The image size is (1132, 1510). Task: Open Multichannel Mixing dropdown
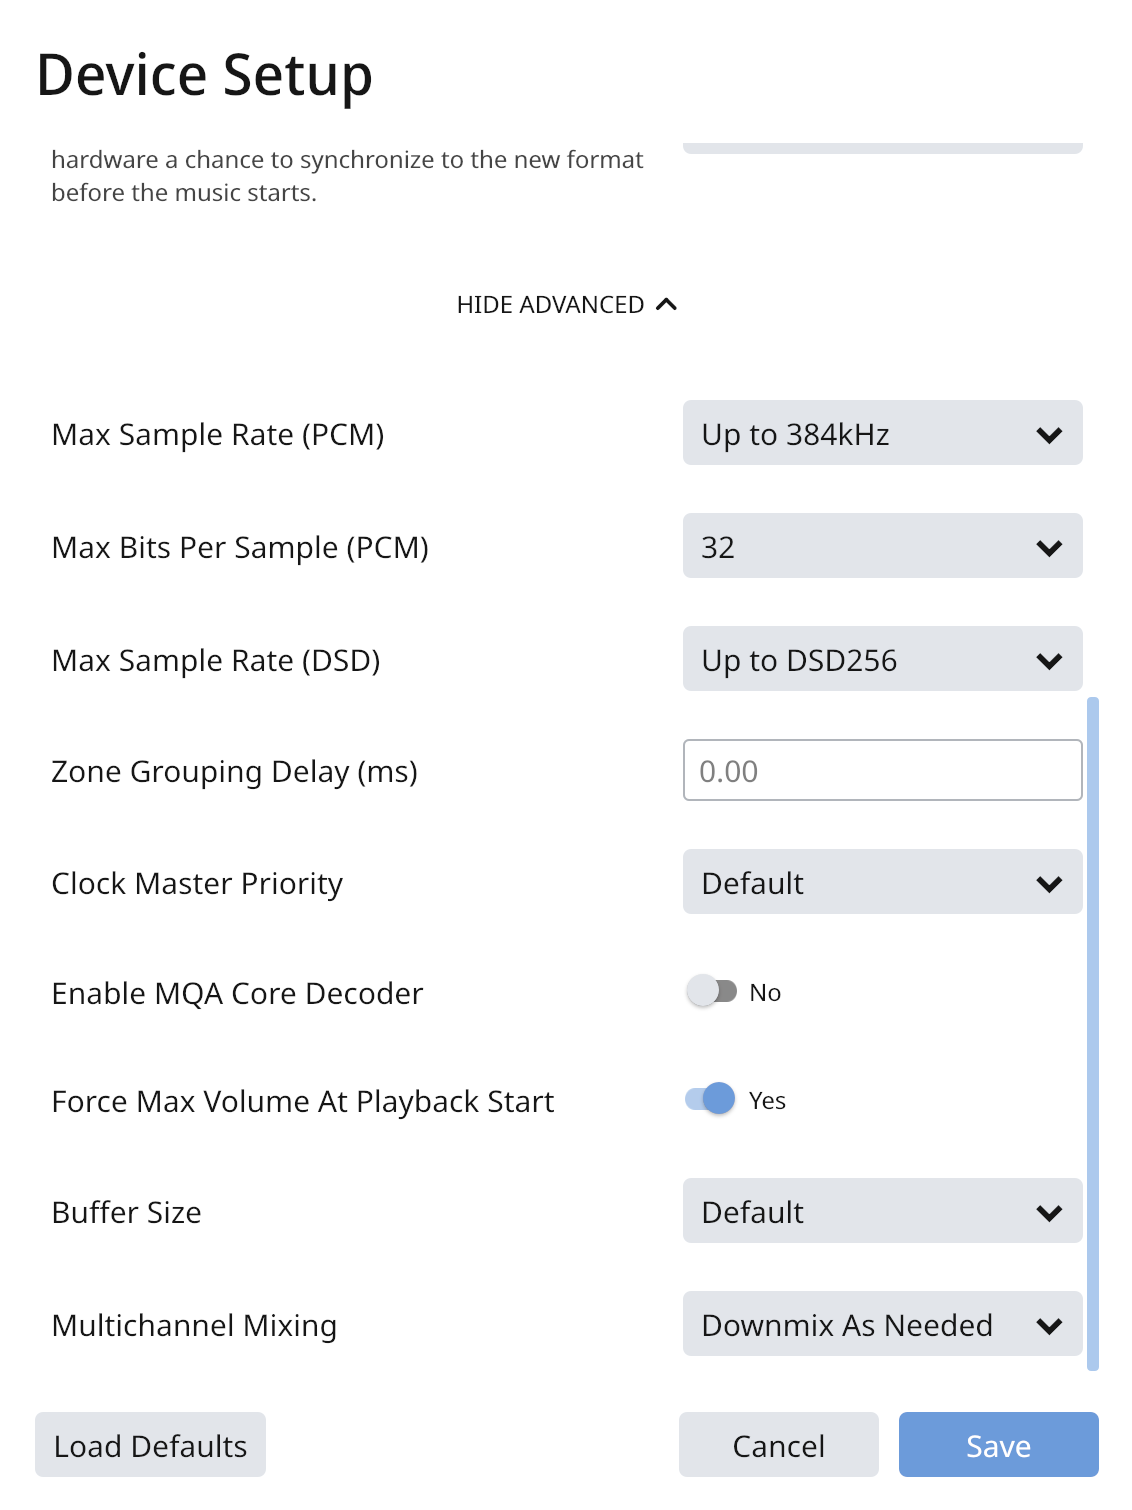coord(882,1324)
